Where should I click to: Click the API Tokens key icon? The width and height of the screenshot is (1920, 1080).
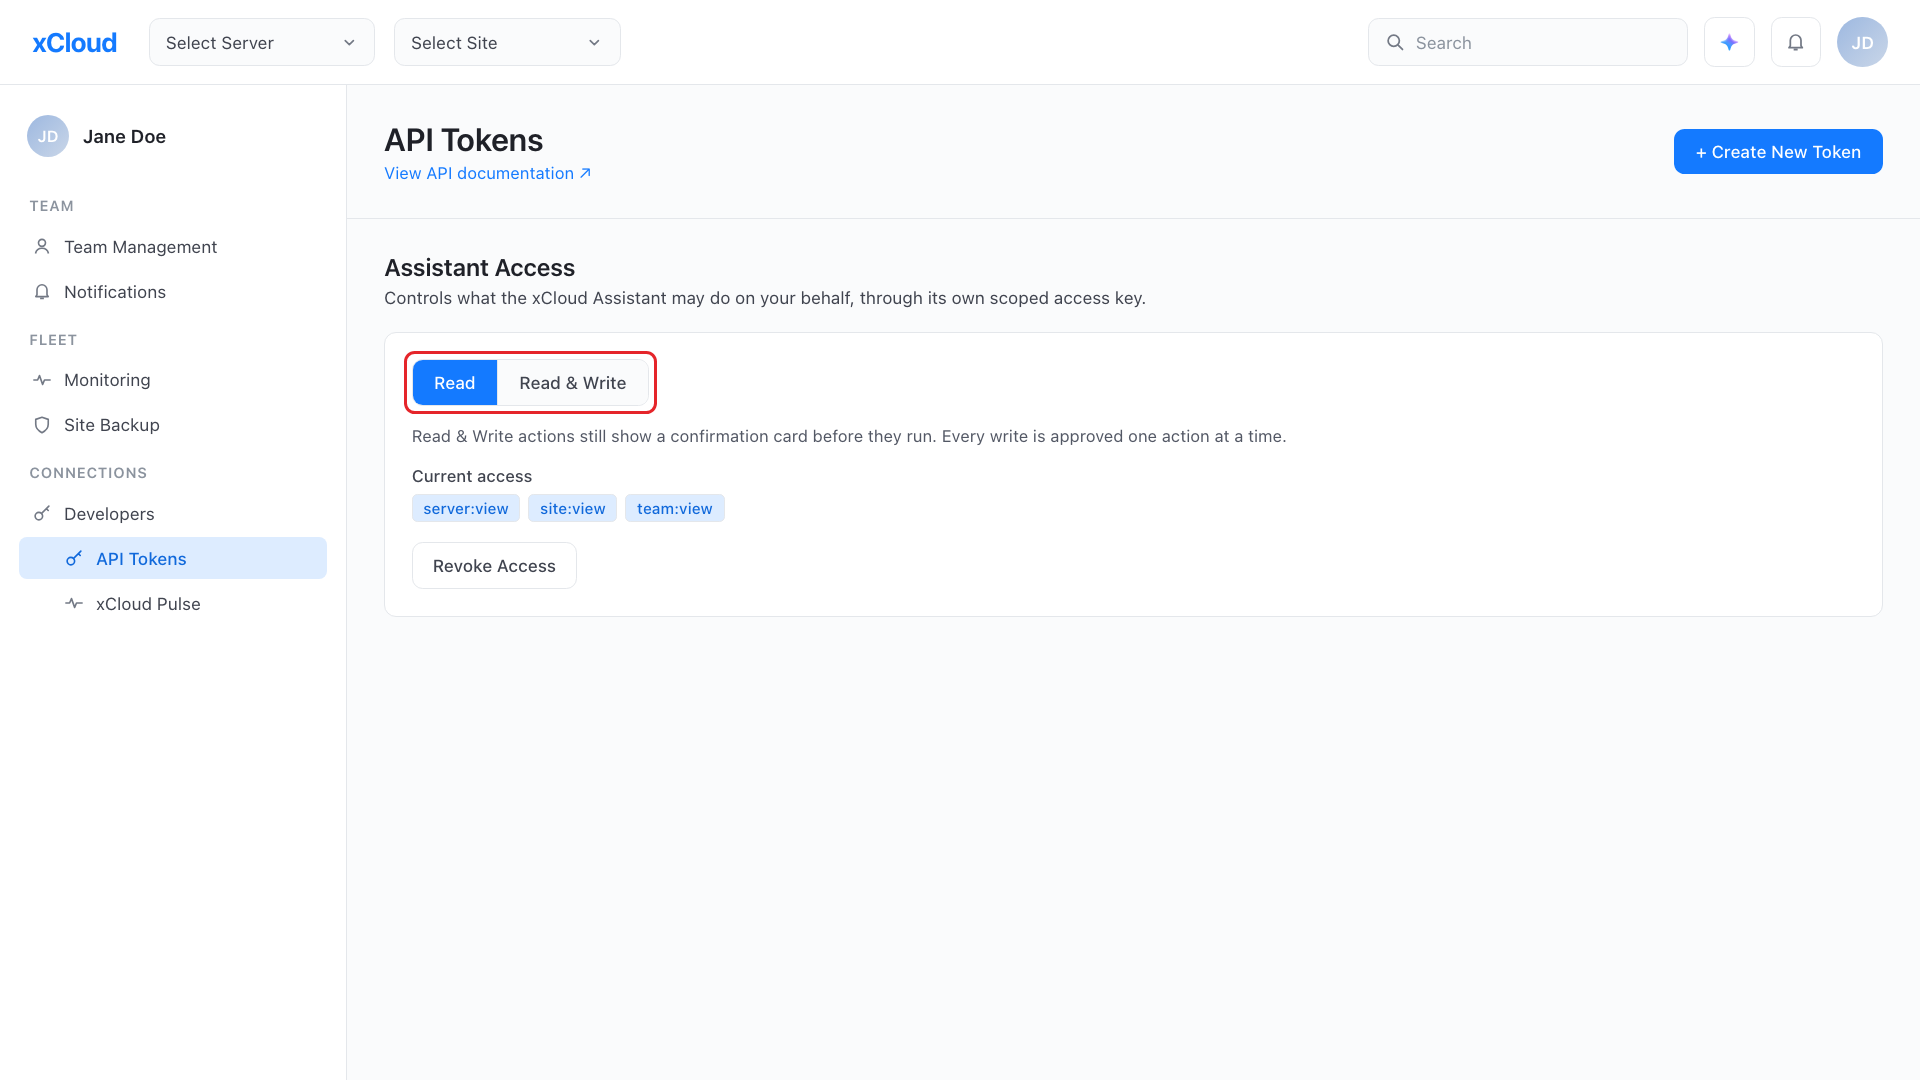point(74,558)
